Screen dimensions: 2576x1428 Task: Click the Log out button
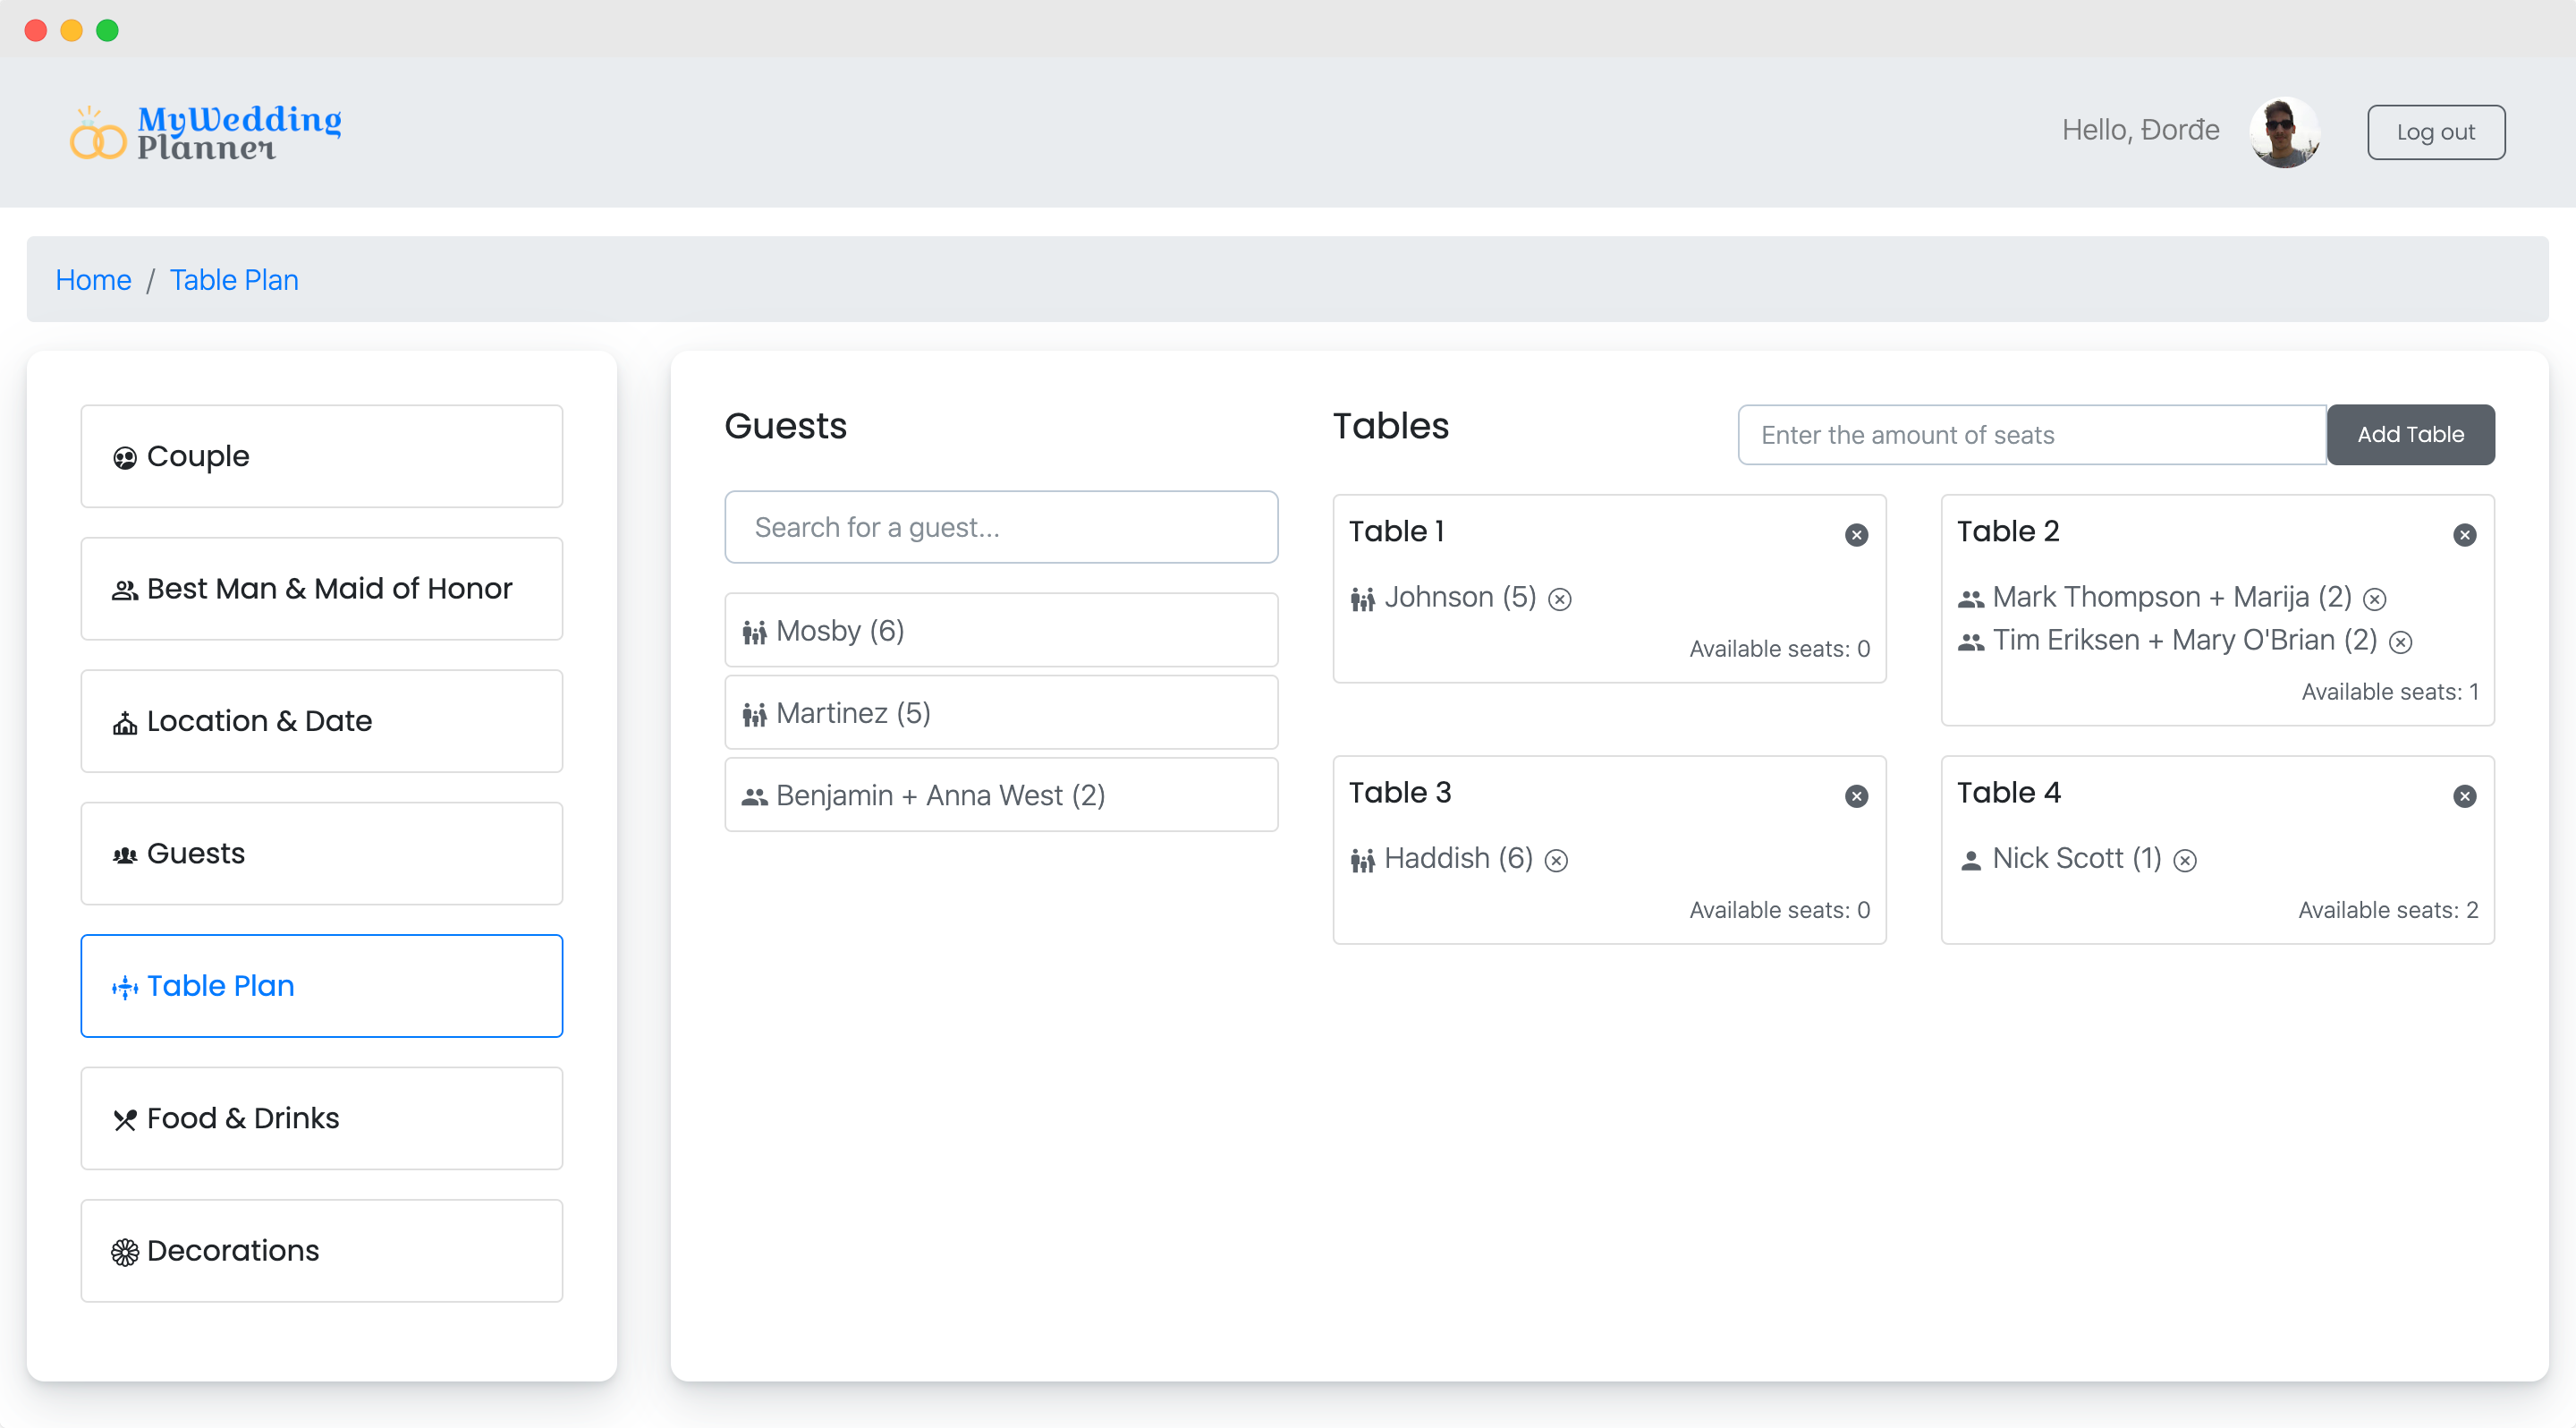click(x=2436, y=132)
